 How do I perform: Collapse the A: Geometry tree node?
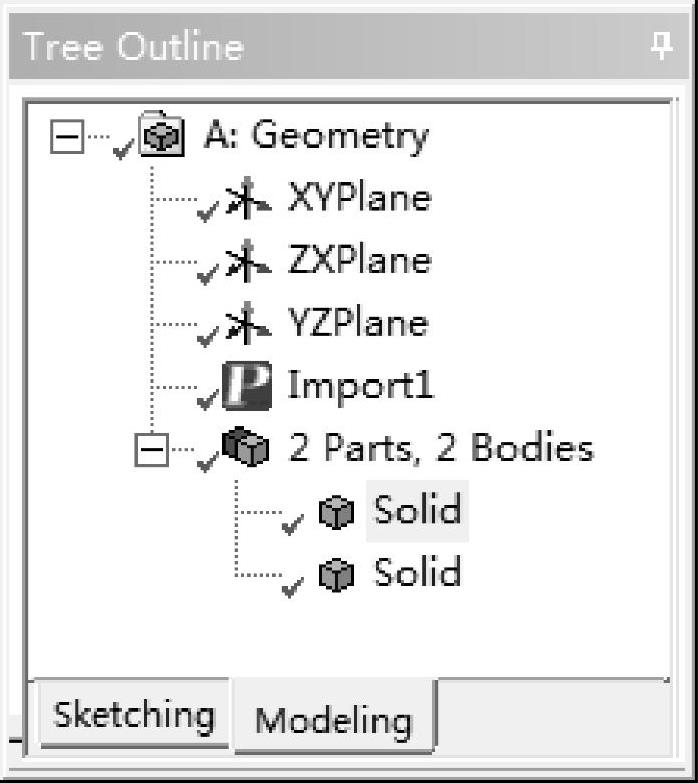tap(67, 137)
